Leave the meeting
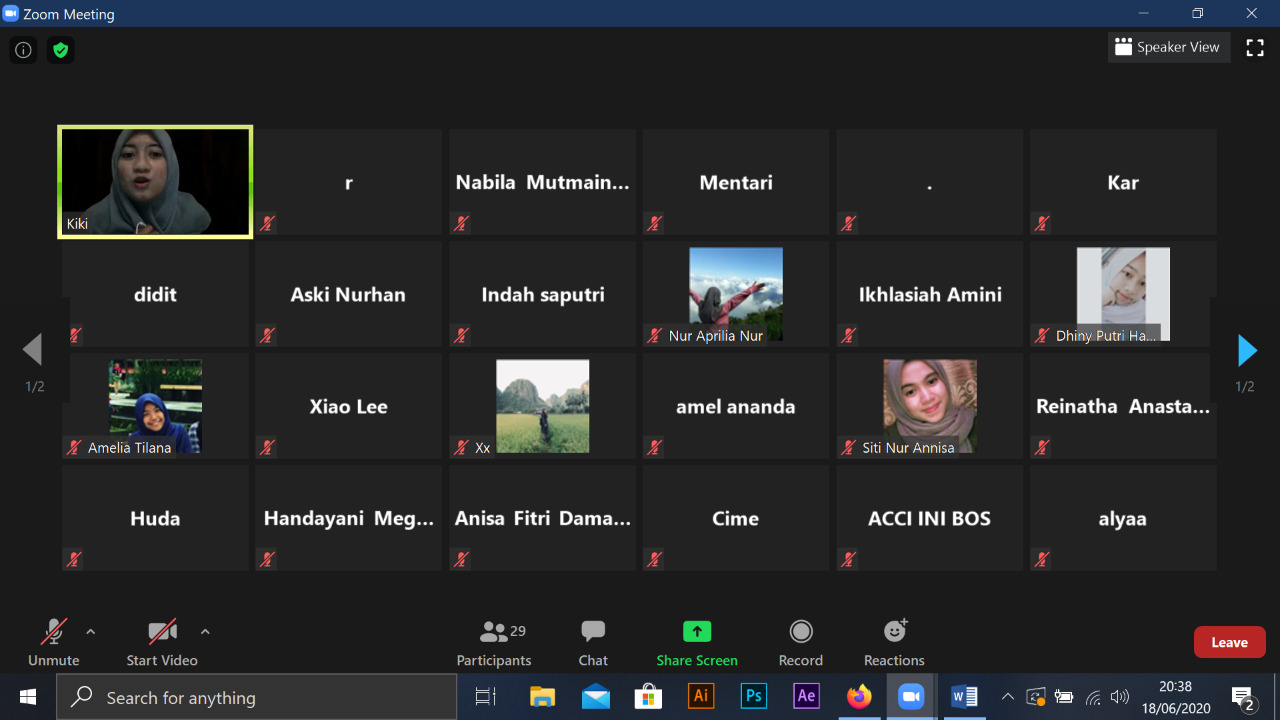This screenshot has width=1280, height=720. (x=1229, y=642)
